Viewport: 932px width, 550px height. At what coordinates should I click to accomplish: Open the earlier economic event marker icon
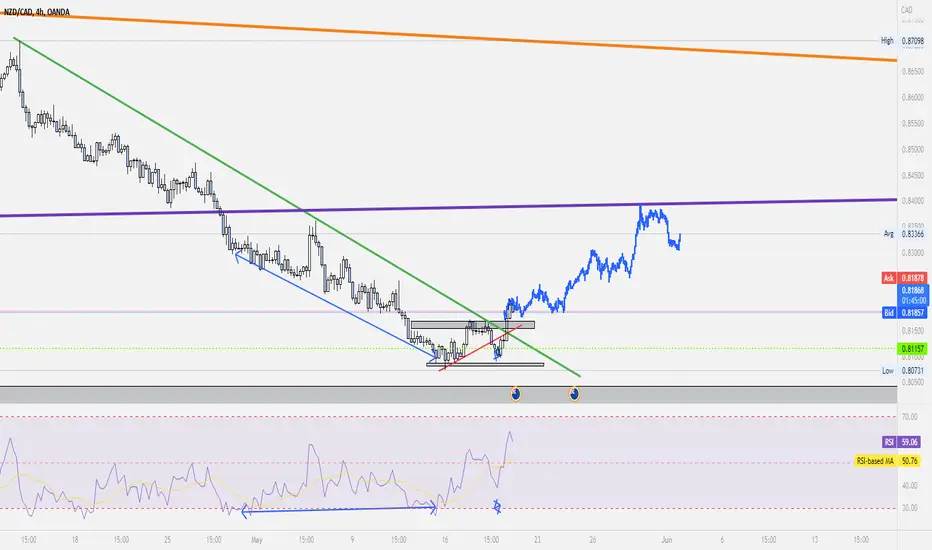(x=515, y=394)
